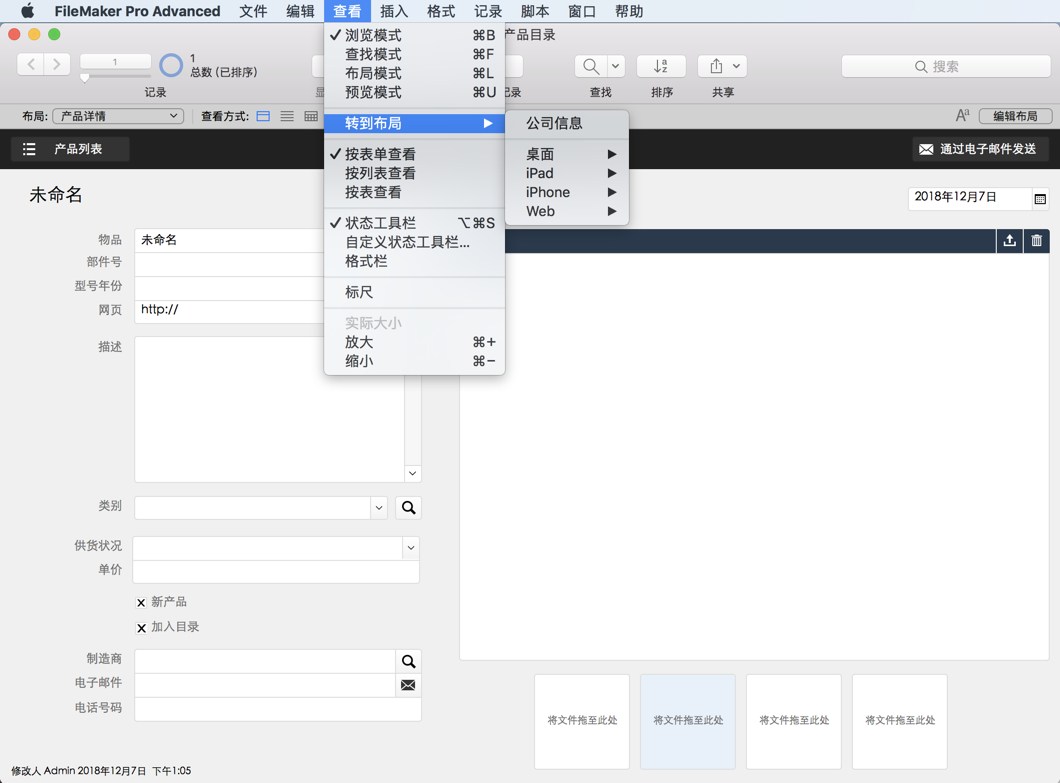Expand the 桌面 submenu

click(x=567, y=154)
